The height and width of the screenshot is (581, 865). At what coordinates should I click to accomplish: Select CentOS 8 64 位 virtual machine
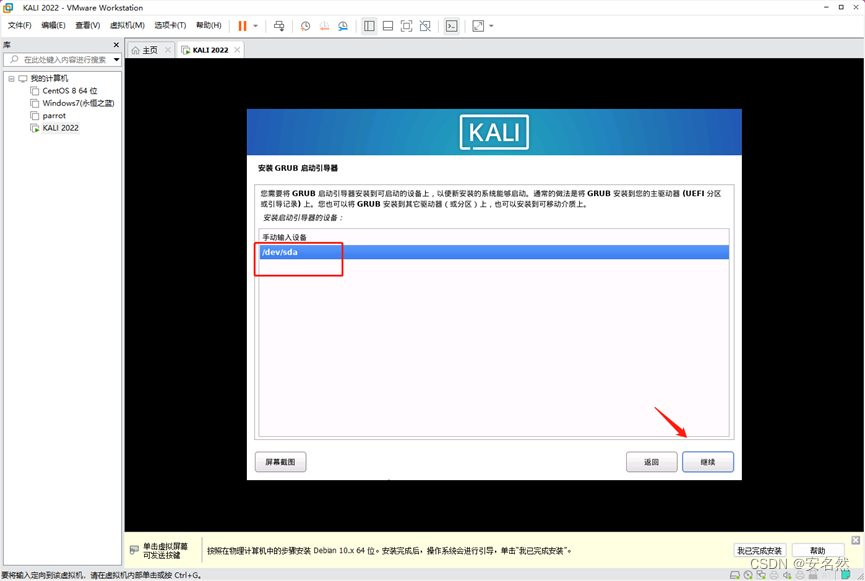coord(70,90)
